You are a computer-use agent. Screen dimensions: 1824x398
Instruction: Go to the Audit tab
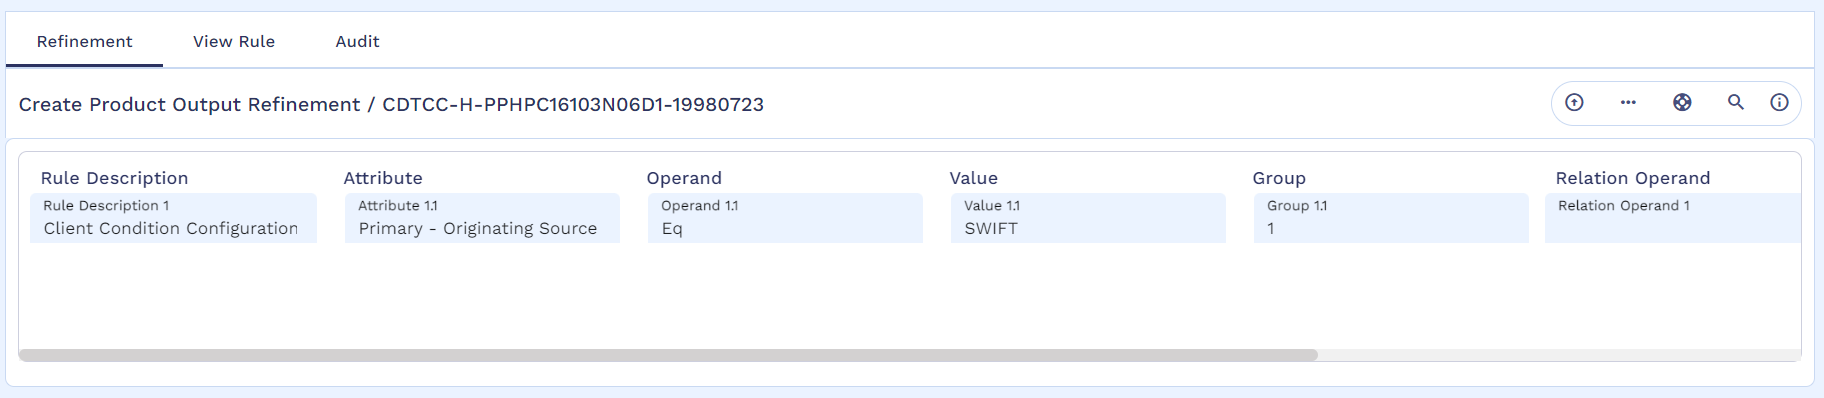pos(357,41)
